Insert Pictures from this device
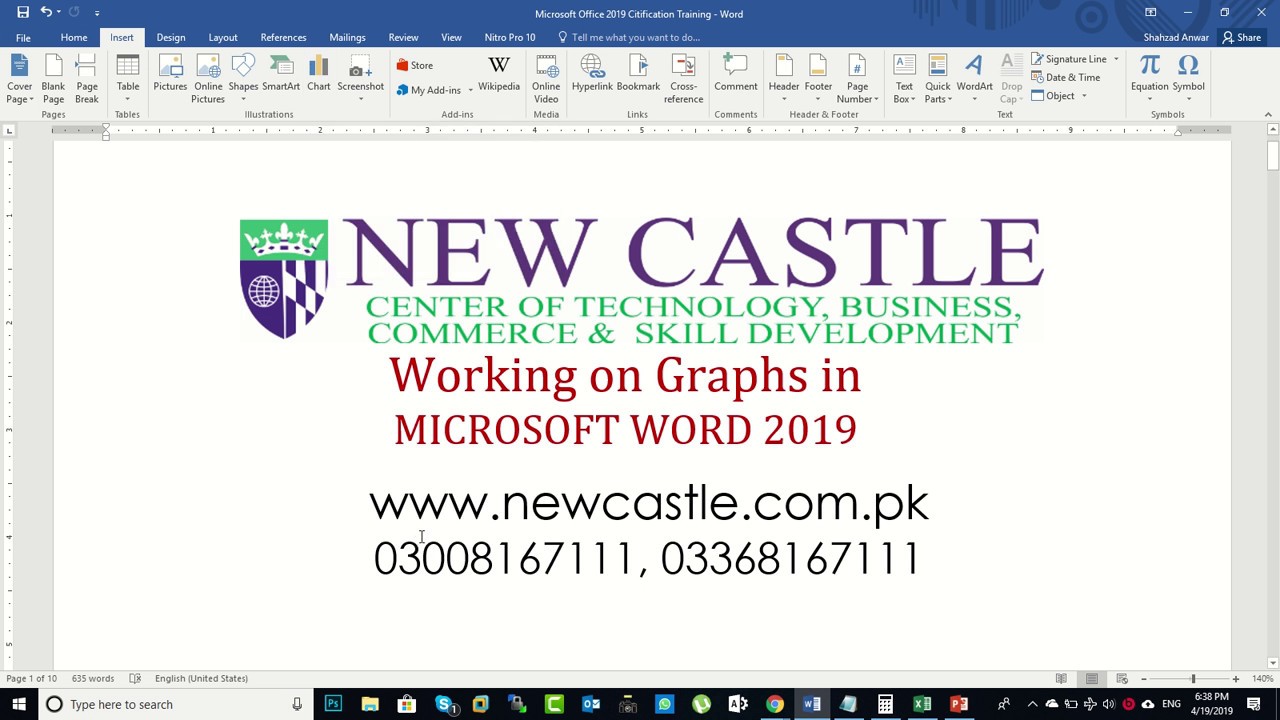This screenshot has width=1280, height=720. [170, 75]
